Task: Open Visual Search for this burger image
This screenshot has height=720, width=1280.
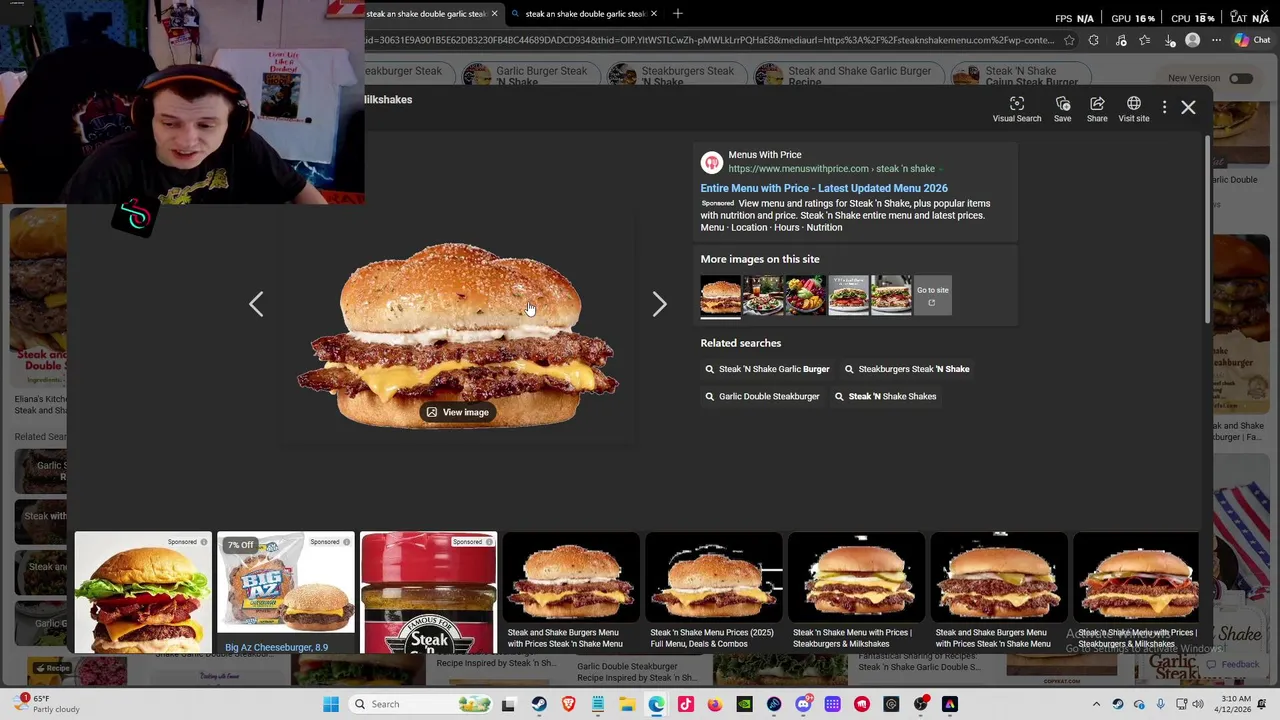Action: point(1016,109)
